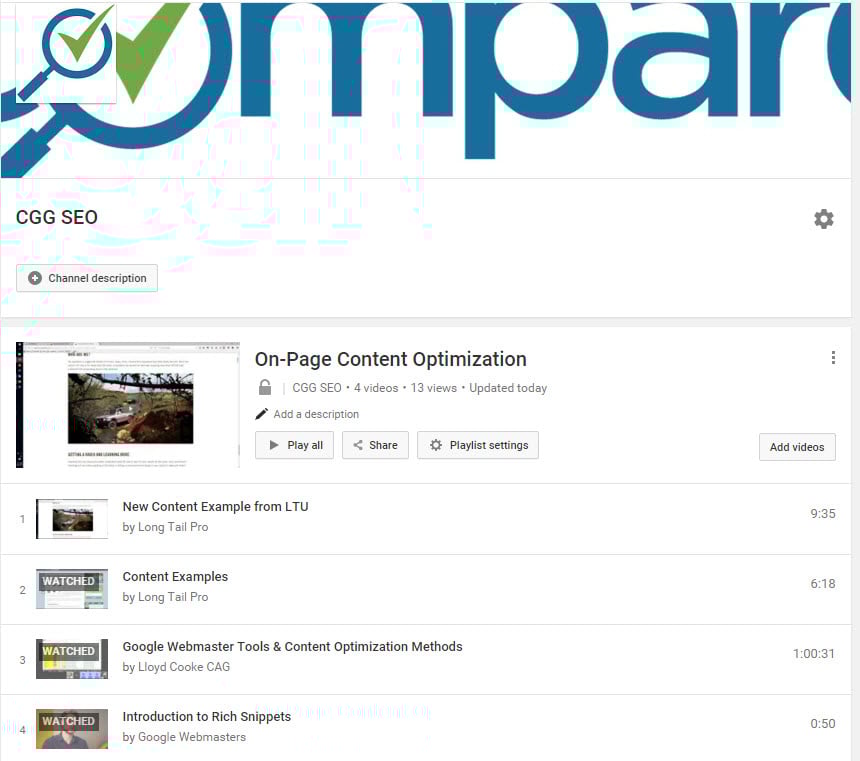Open 'New Content Example from LTU' video title
Image resolution: width=860 pixels, height=761 pixels.
click(216, 506)
